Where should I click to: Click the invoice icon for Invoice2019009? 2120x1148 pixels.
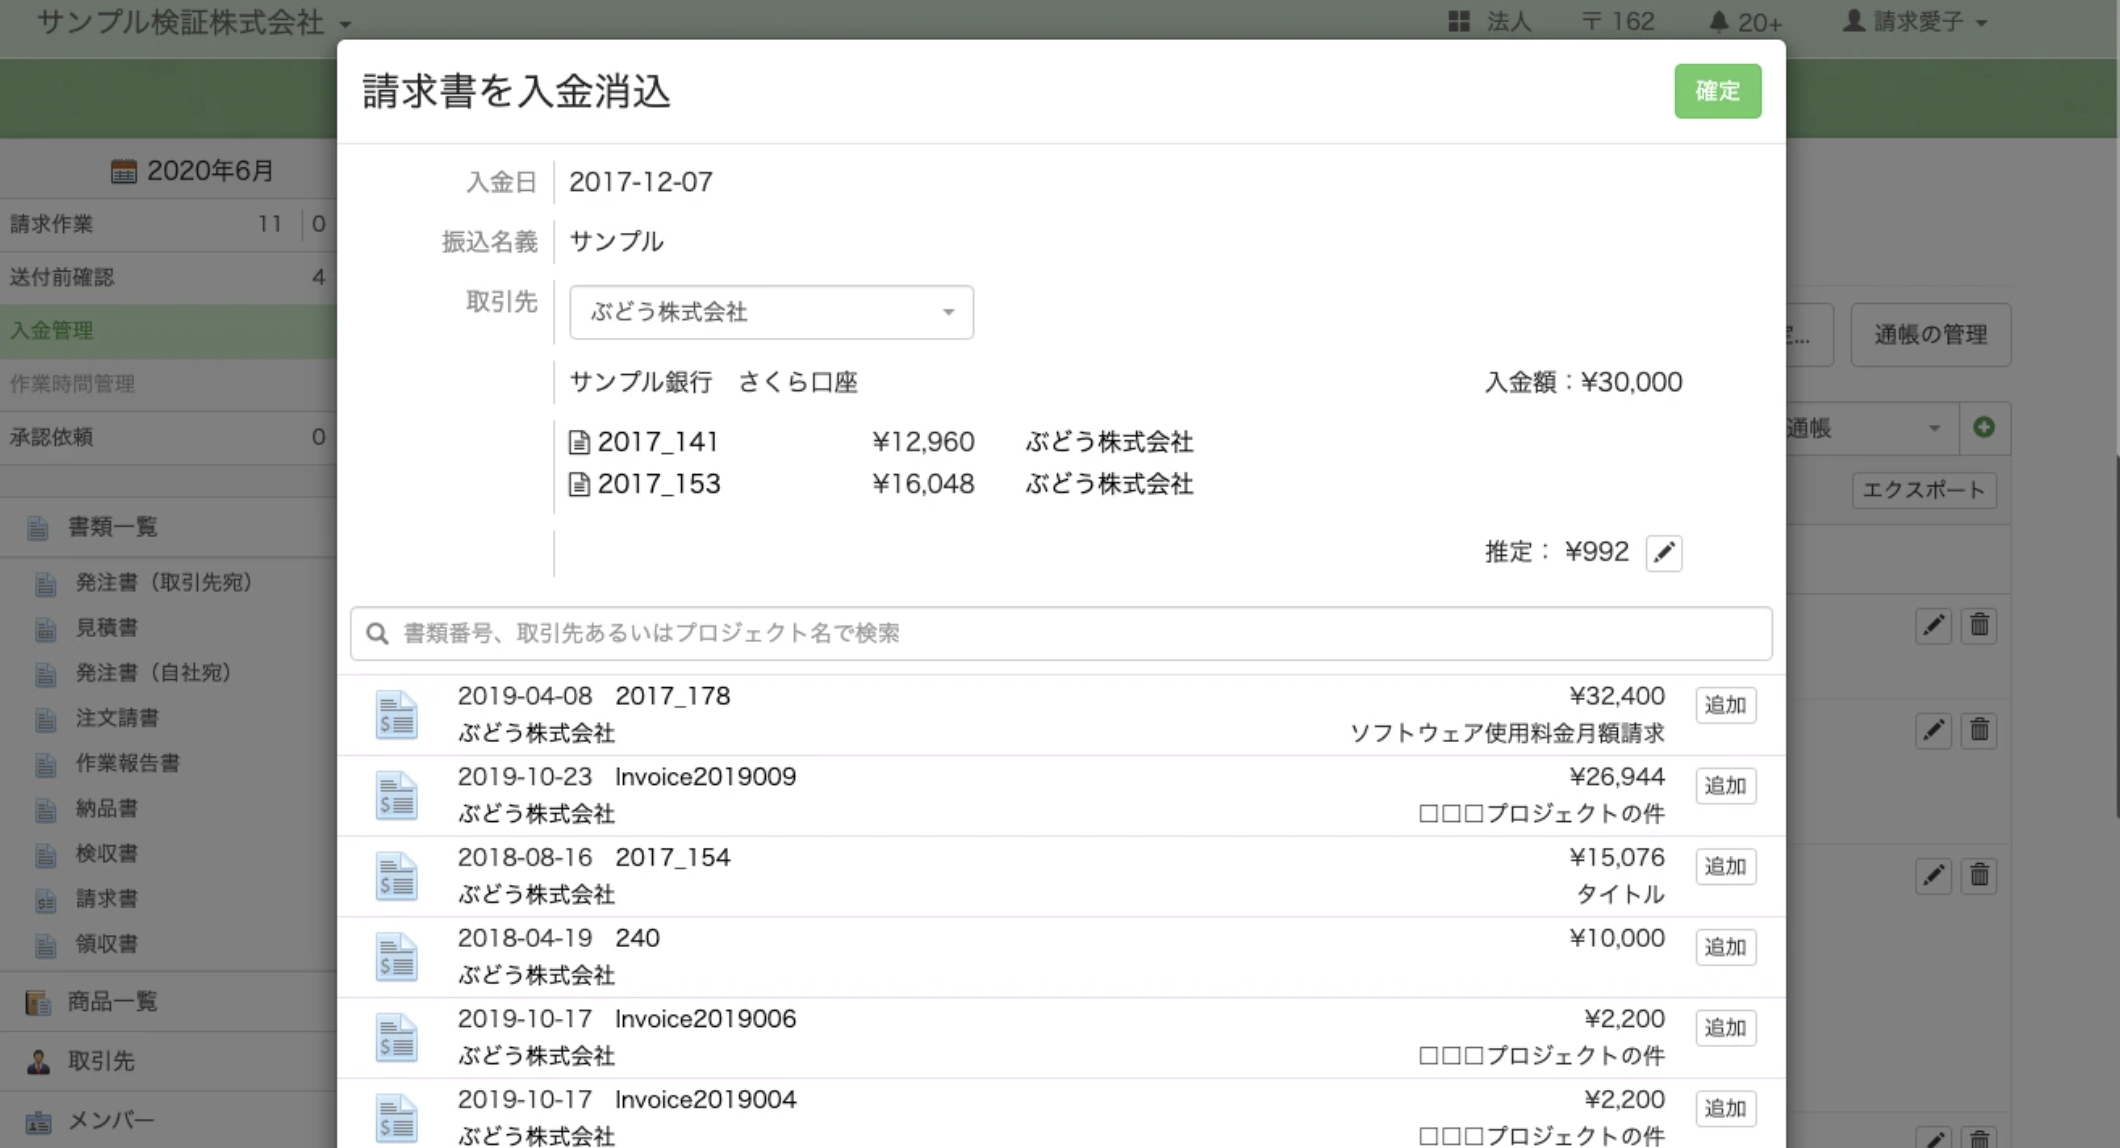[x=396, y=796]
